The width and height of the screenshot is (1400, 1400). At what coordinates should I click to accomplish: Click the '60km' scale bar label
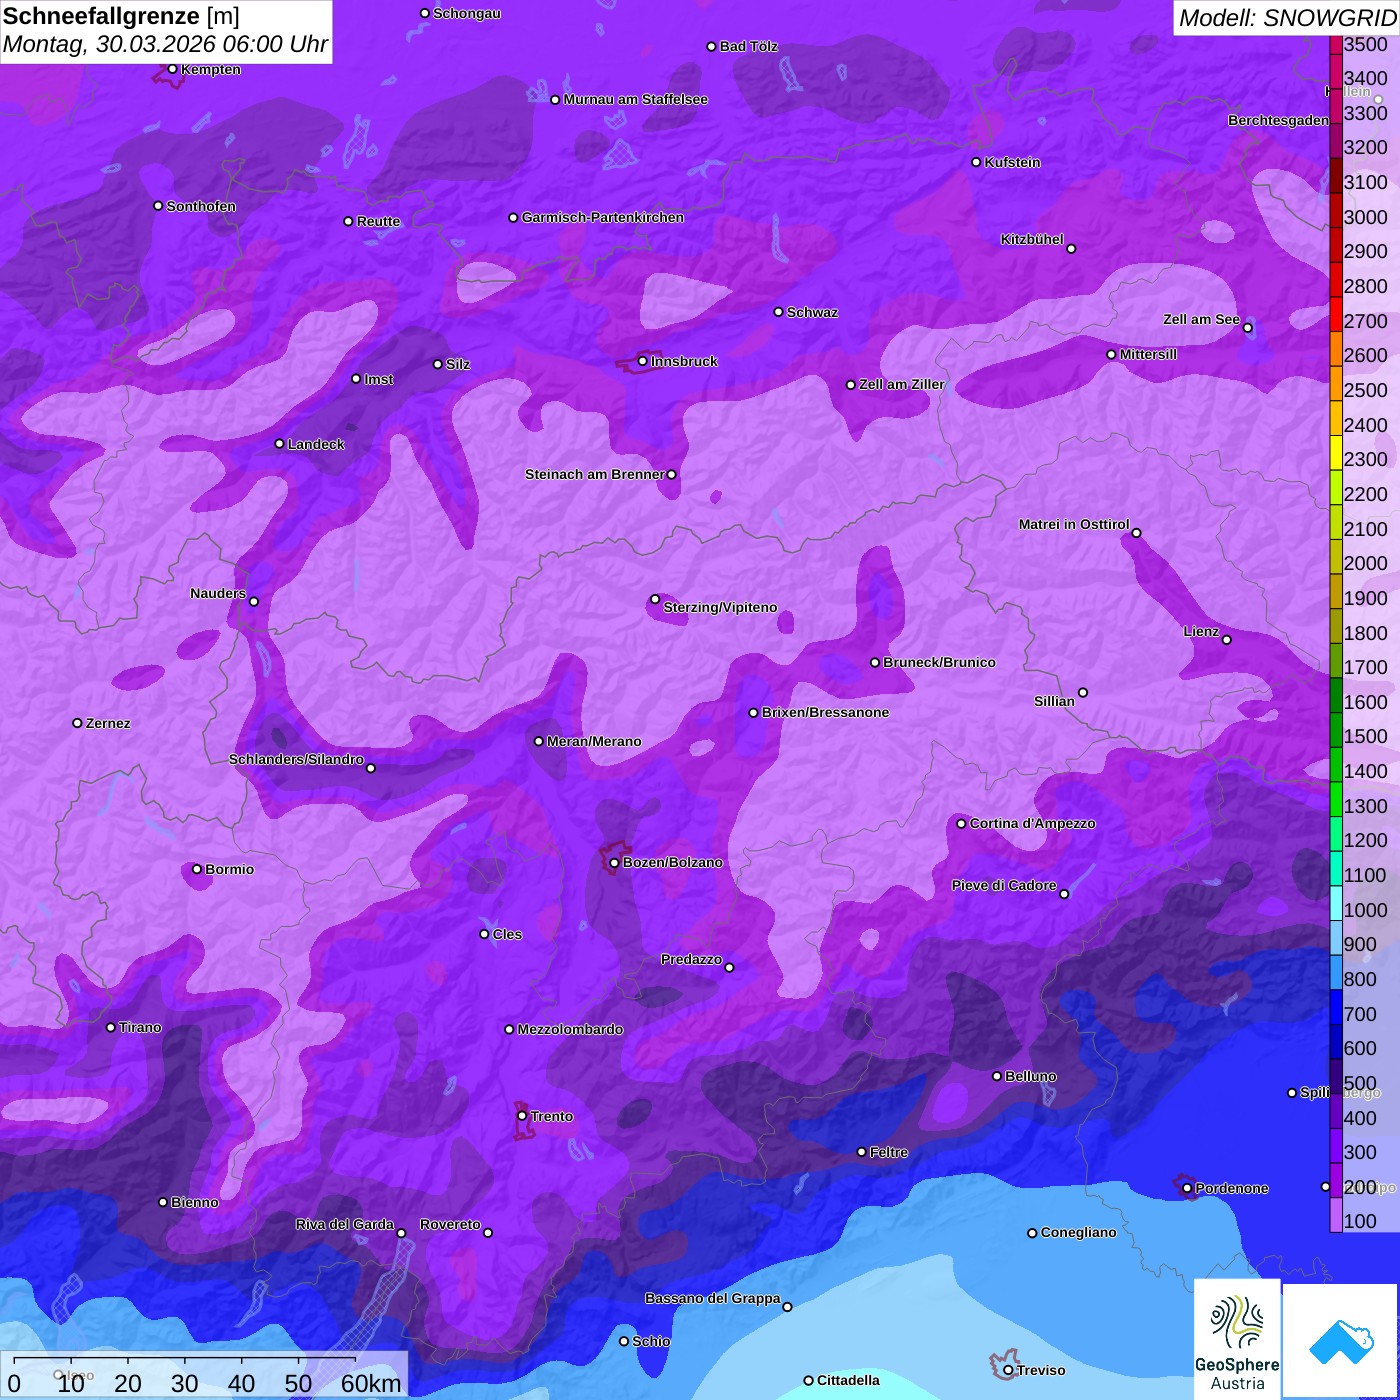(371, 1383)
